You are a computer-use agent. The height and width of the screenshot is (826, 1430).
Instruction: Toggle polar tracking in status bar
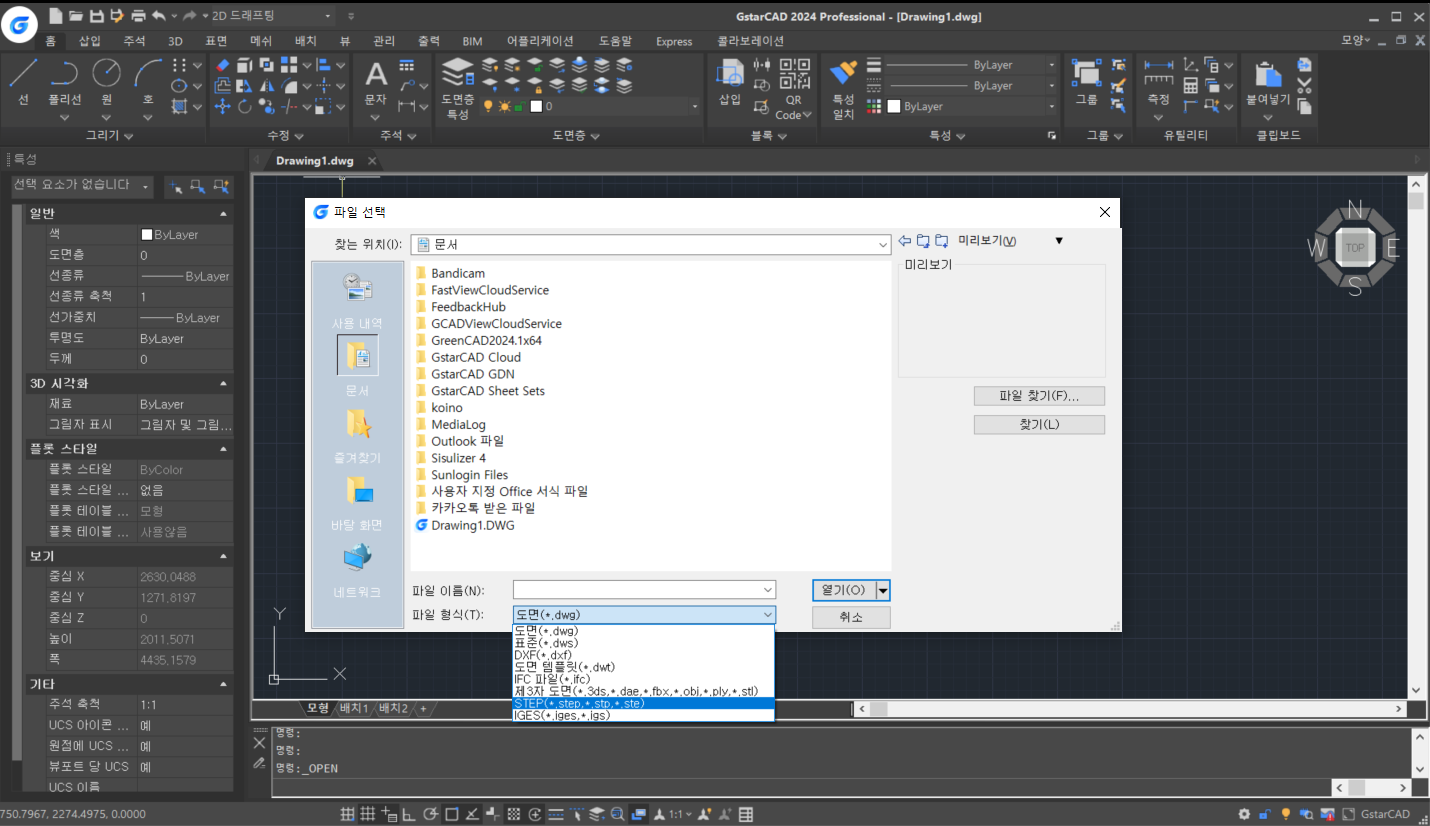click(x=430, y=814)
